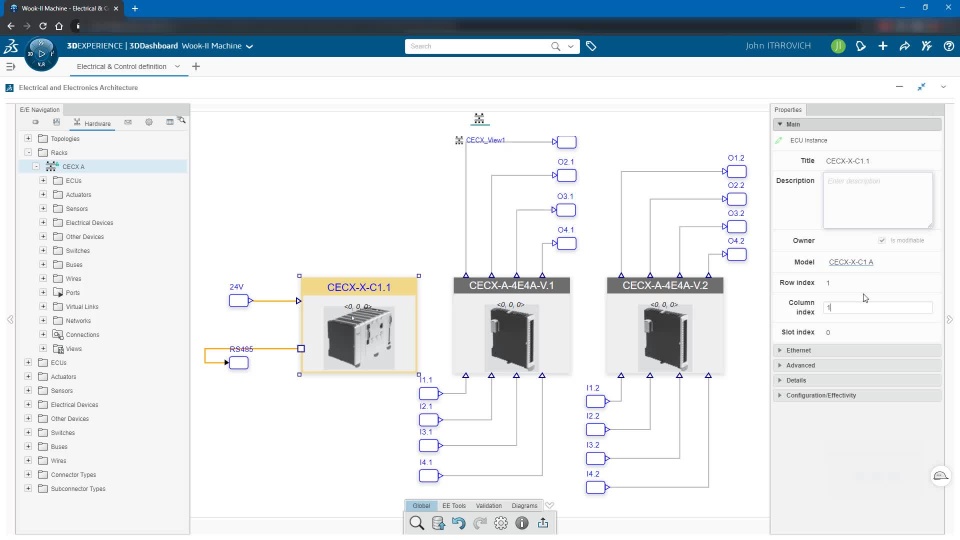Click the 24V port box
Image resolution: width=960 pixels, height=540 pixels.
pos(238,301)
